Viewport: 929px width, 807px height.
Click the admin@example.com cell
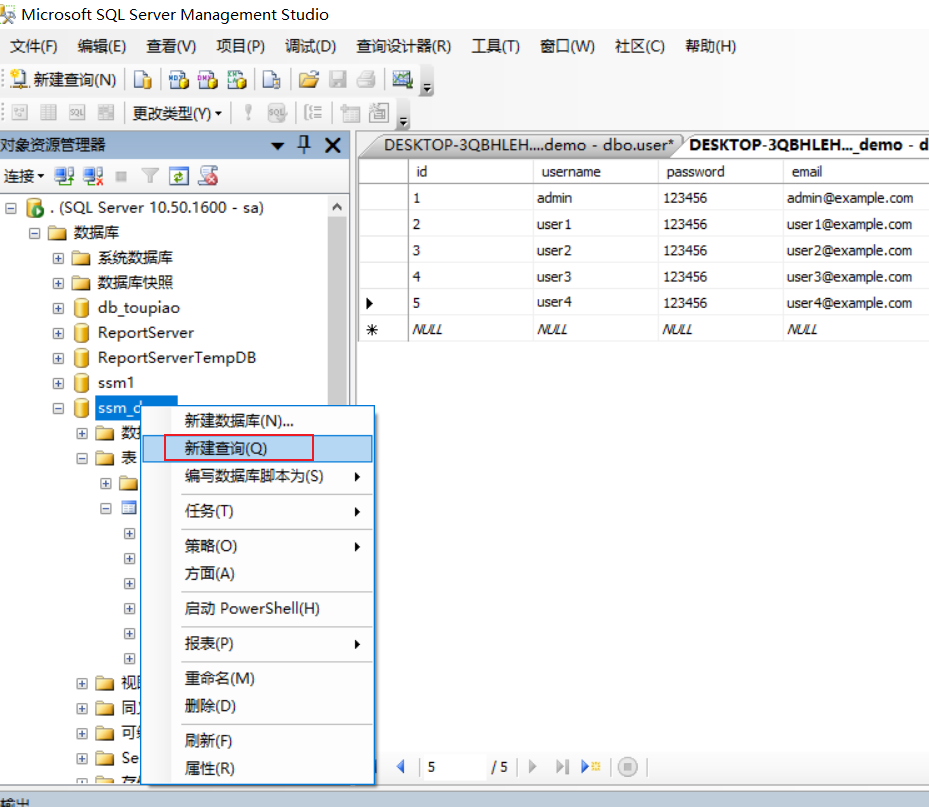(x=856, y=198)
